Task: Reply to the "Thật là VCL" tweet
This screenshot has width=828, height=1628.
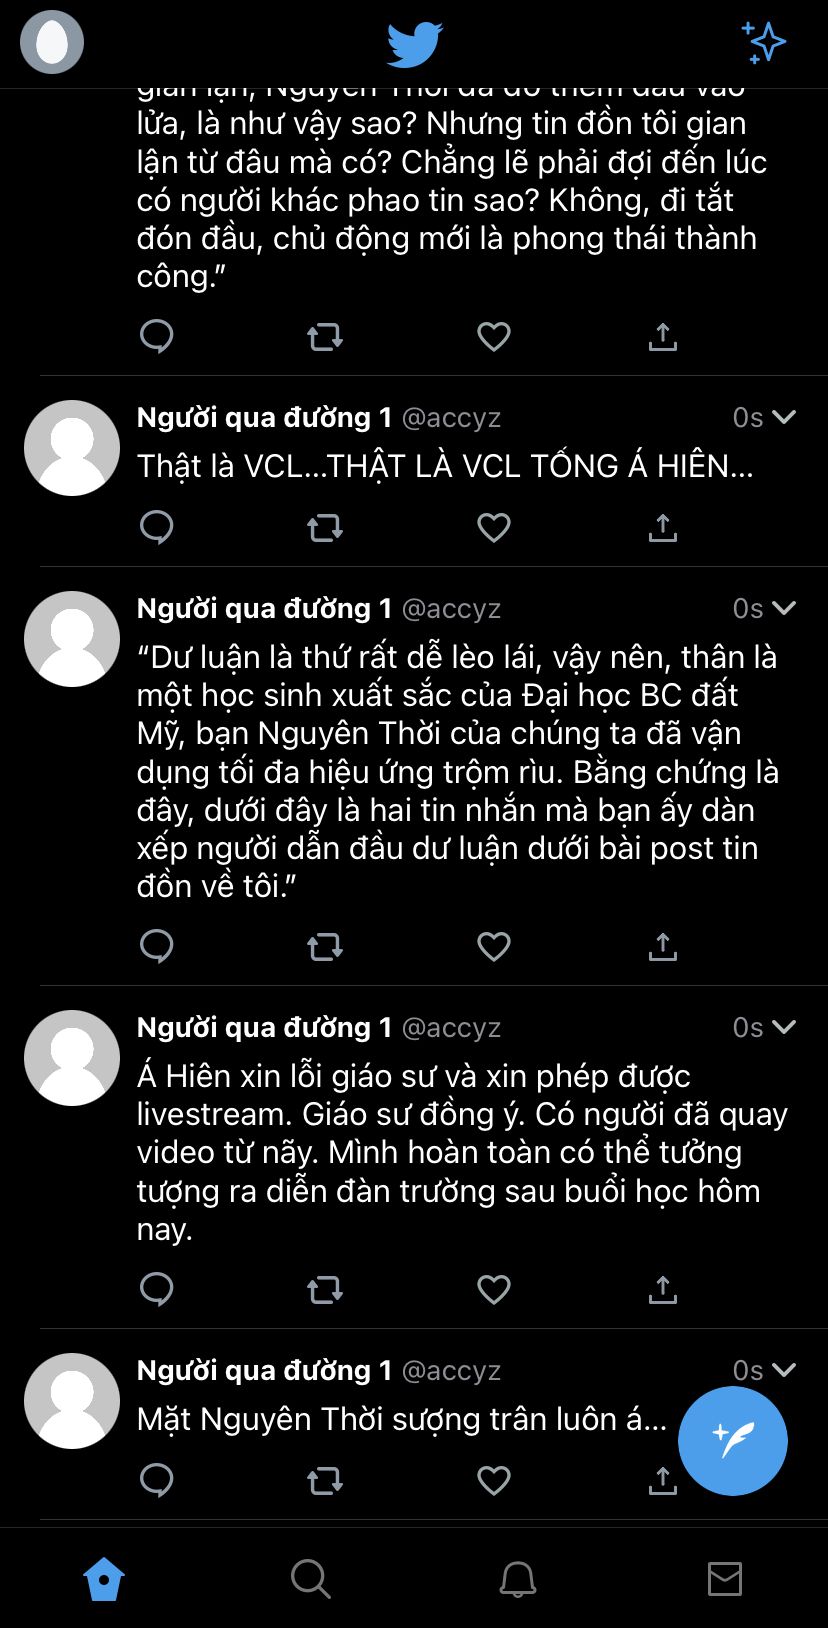Action: point(157,527)
